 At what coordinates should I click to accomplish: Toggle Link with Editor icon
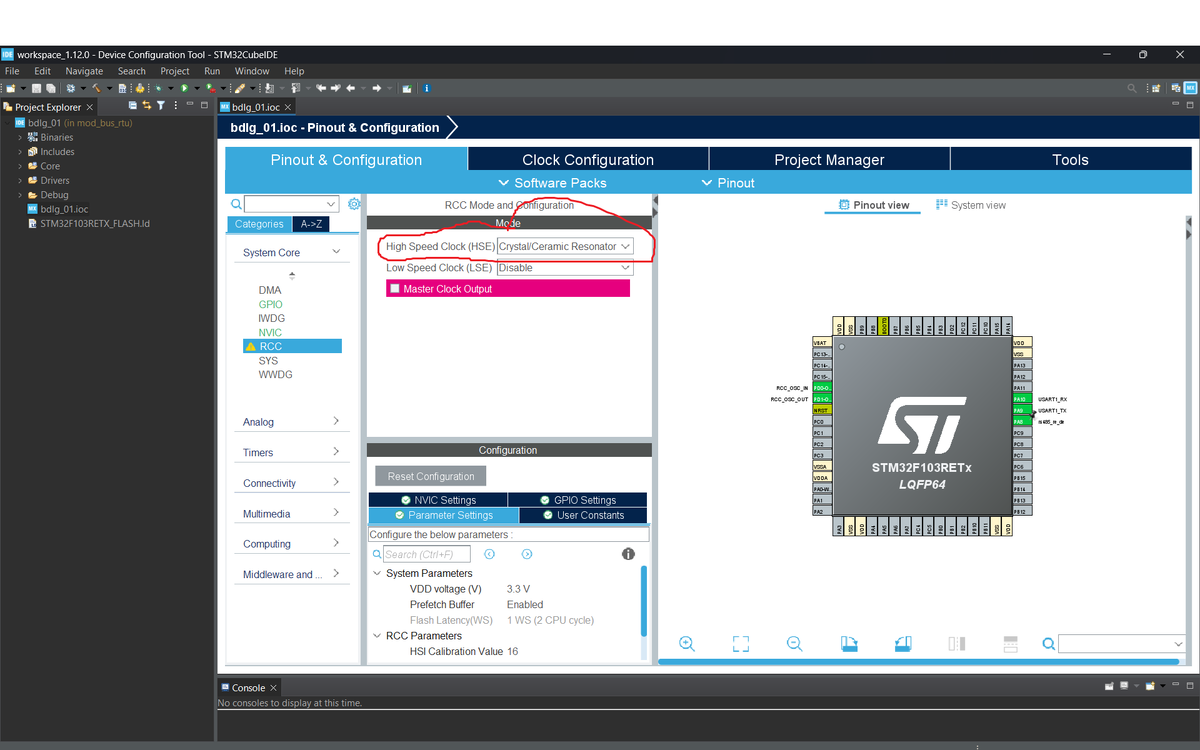point(147,106)
